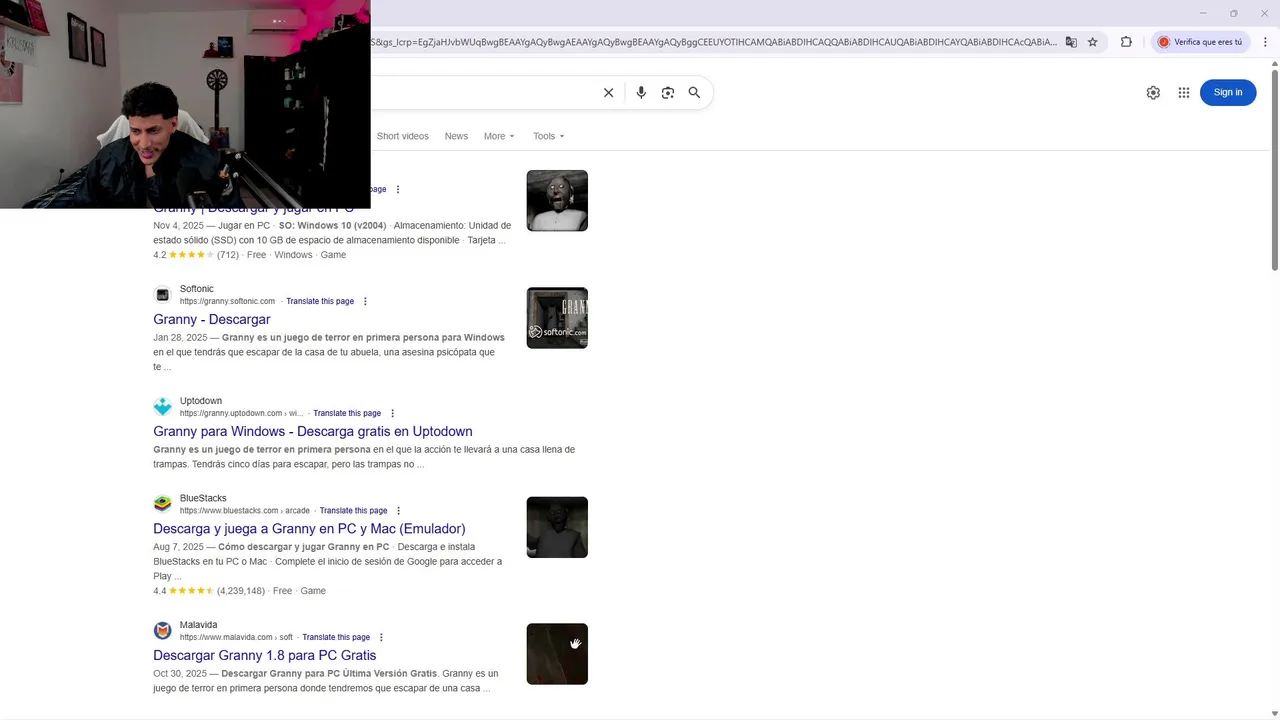Viewport: 1280px width, 720px height.
Task: Open the Malavida result thumbnail image
Action: coord(557,654)
